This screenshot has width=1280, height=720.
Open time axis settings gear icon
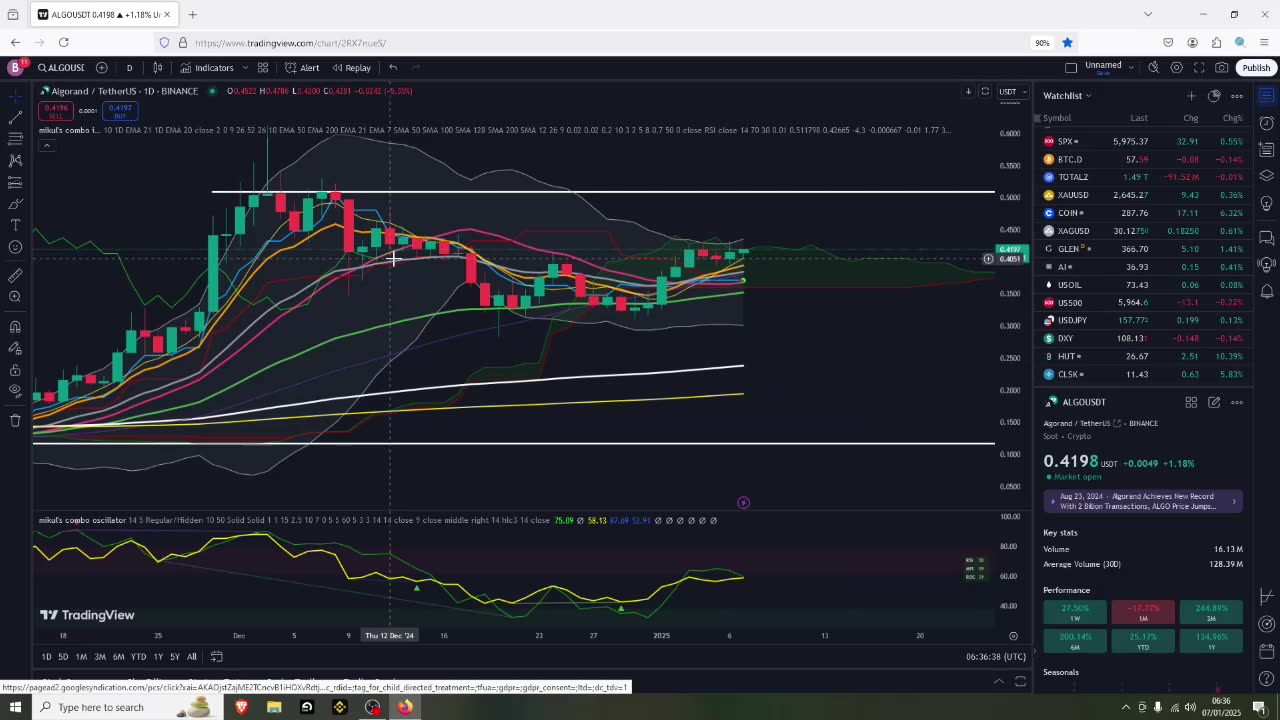[1013, 636]
